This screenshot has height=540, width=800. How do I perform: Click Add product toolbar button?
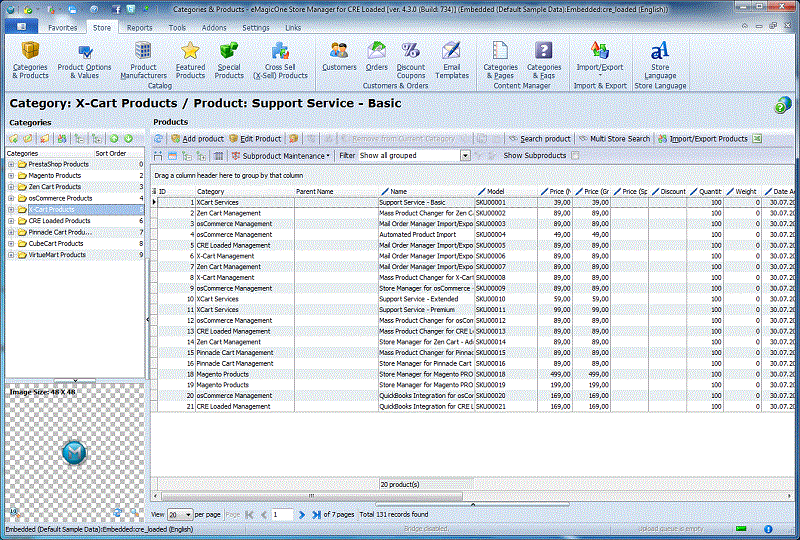tap(197, 139)
